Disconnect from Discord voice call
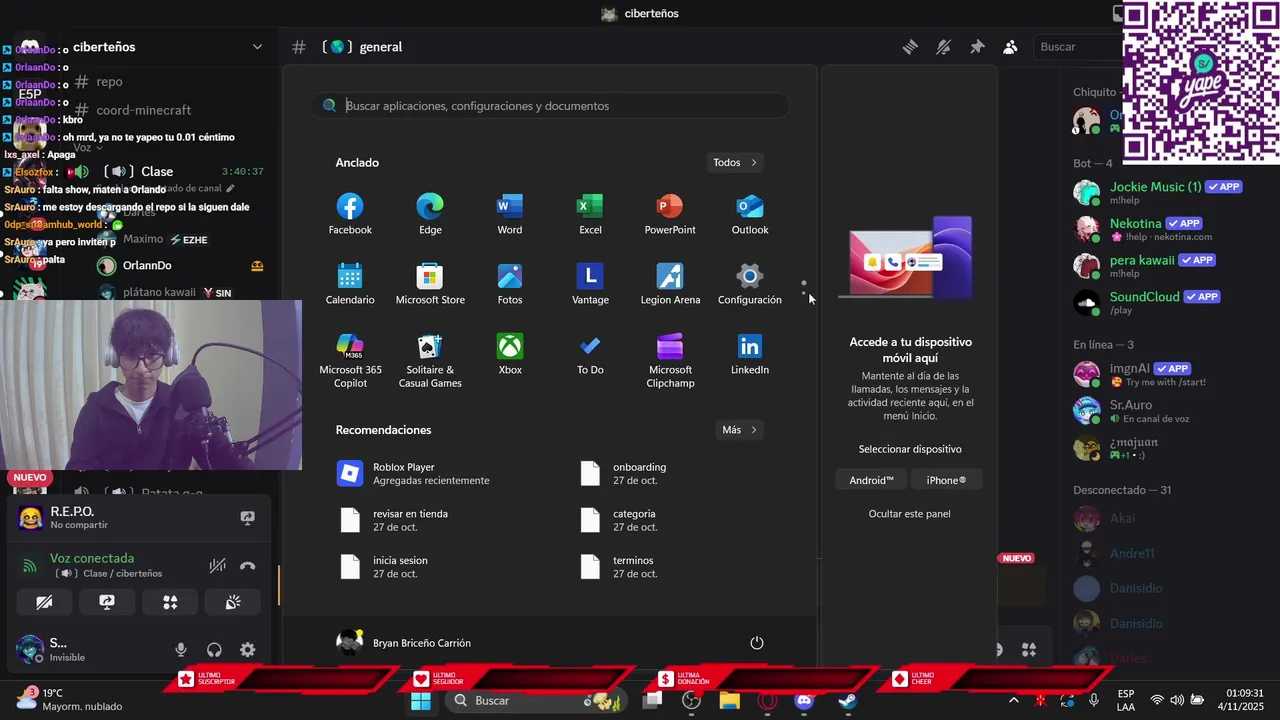1280x720 pixels. click(248, 566)
